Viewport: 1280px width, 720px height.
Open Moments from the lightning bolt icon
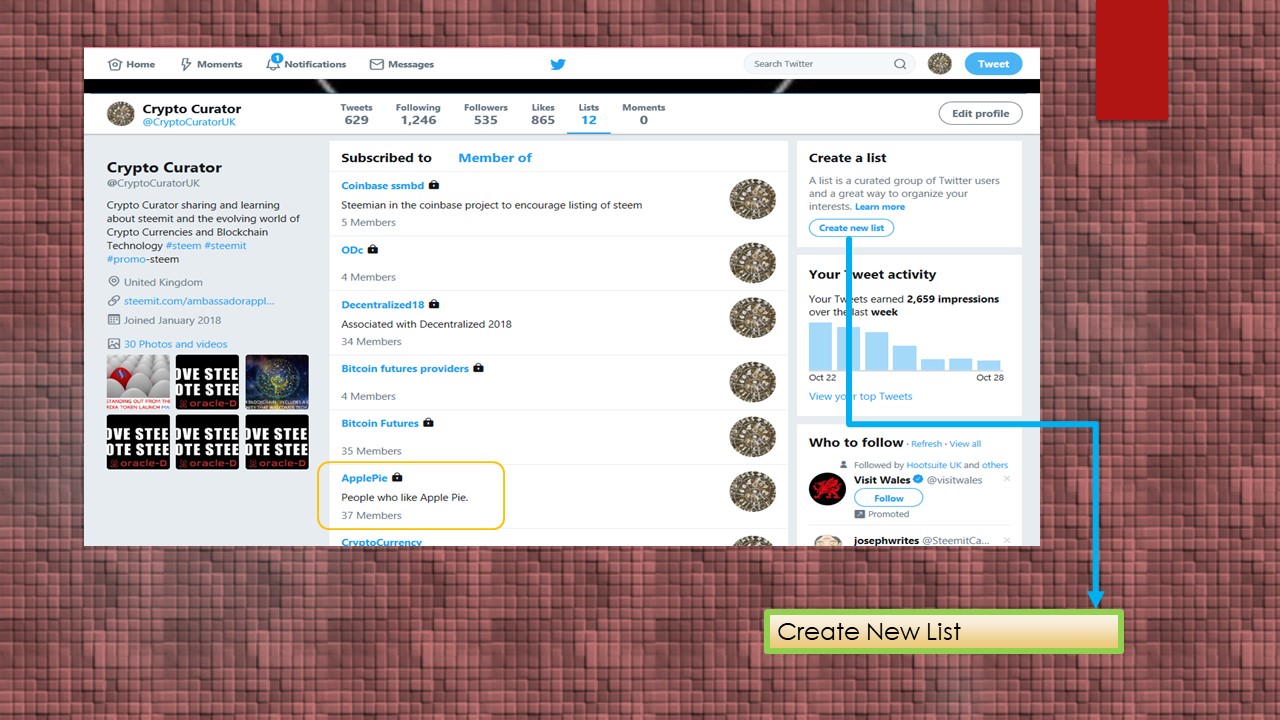point(186,64)
